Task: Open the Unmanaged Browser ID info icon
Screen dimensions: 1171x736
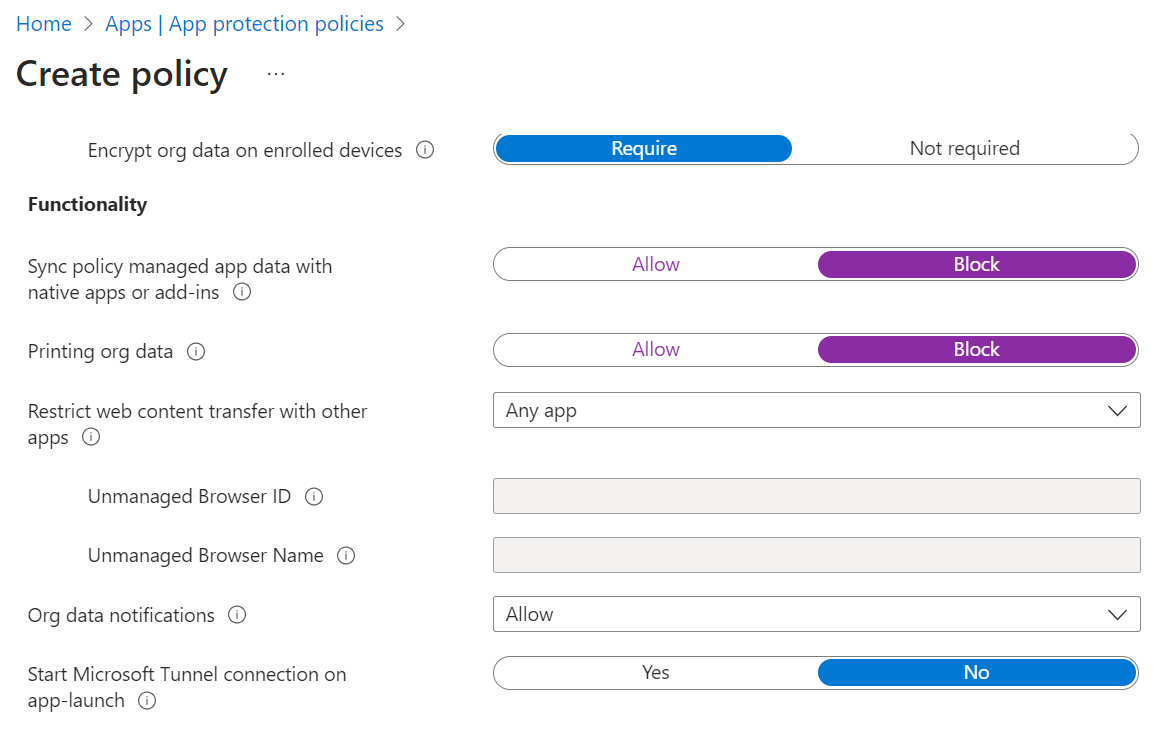Action: click(x=314, y=496)
